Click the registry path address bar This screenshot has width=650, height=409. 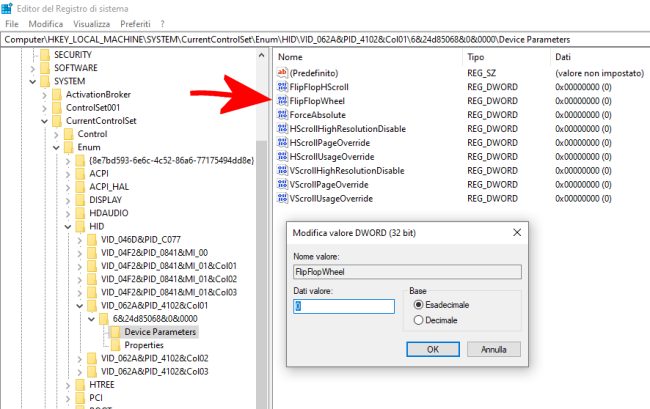click(x=325, y=39)
